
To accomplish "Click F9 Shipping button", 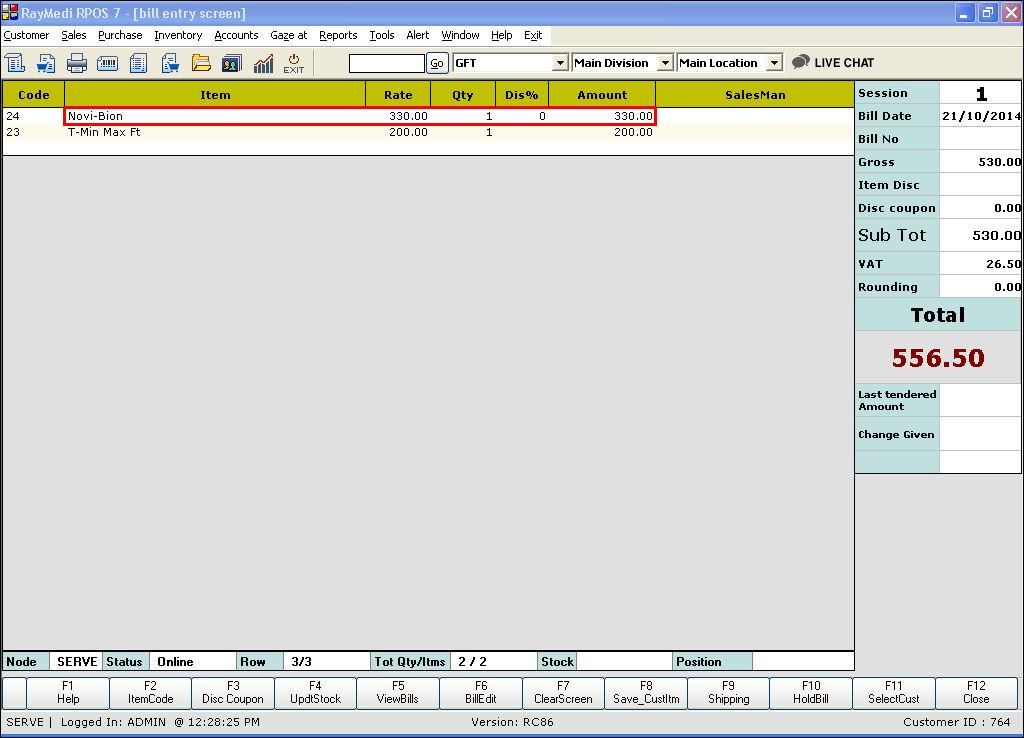I will (728, 693).
